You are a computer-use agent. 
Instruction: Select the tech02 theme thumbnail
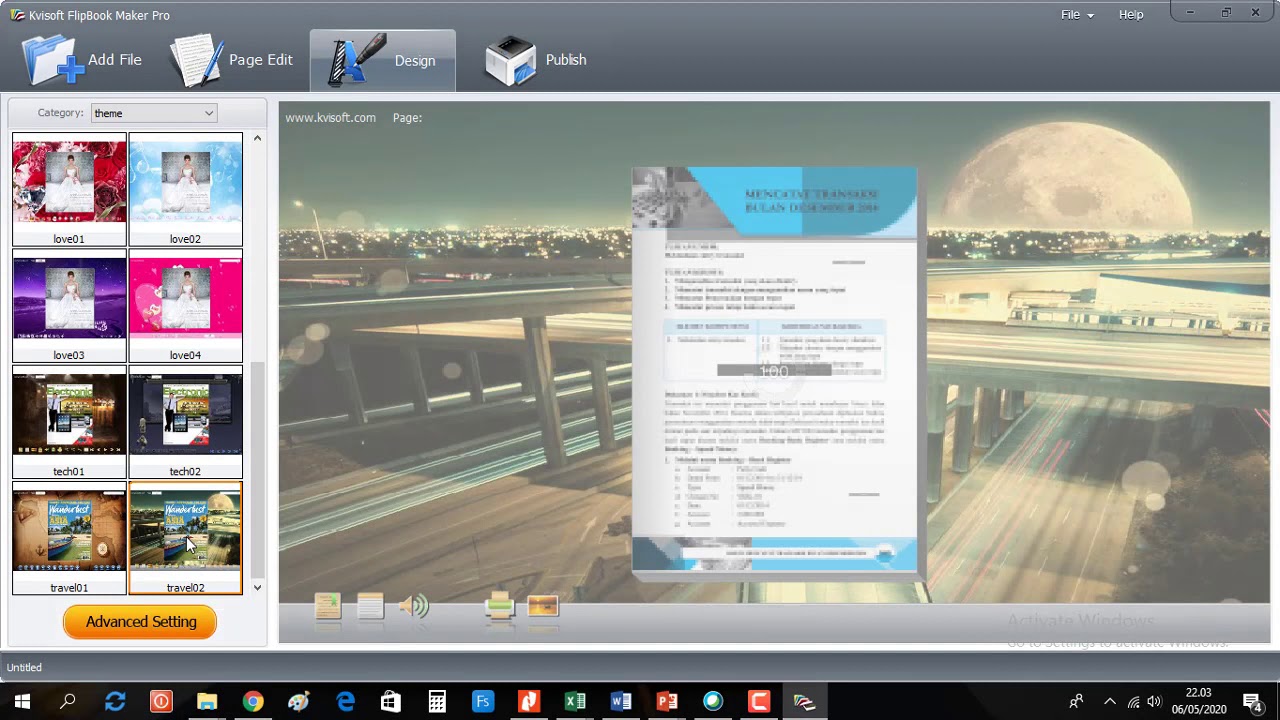[185, 422]
